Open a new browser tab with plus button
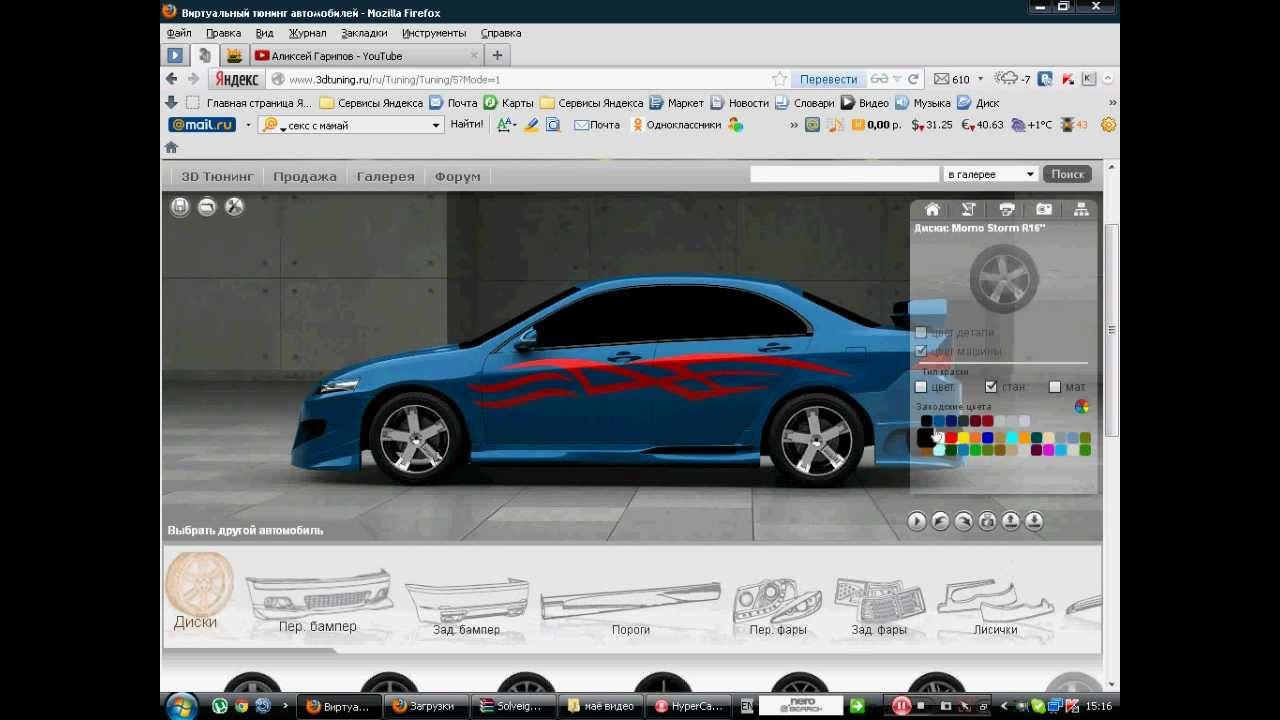Viewport: 1280px width, 720px height. pyautogui.click(x=497, y=55)
